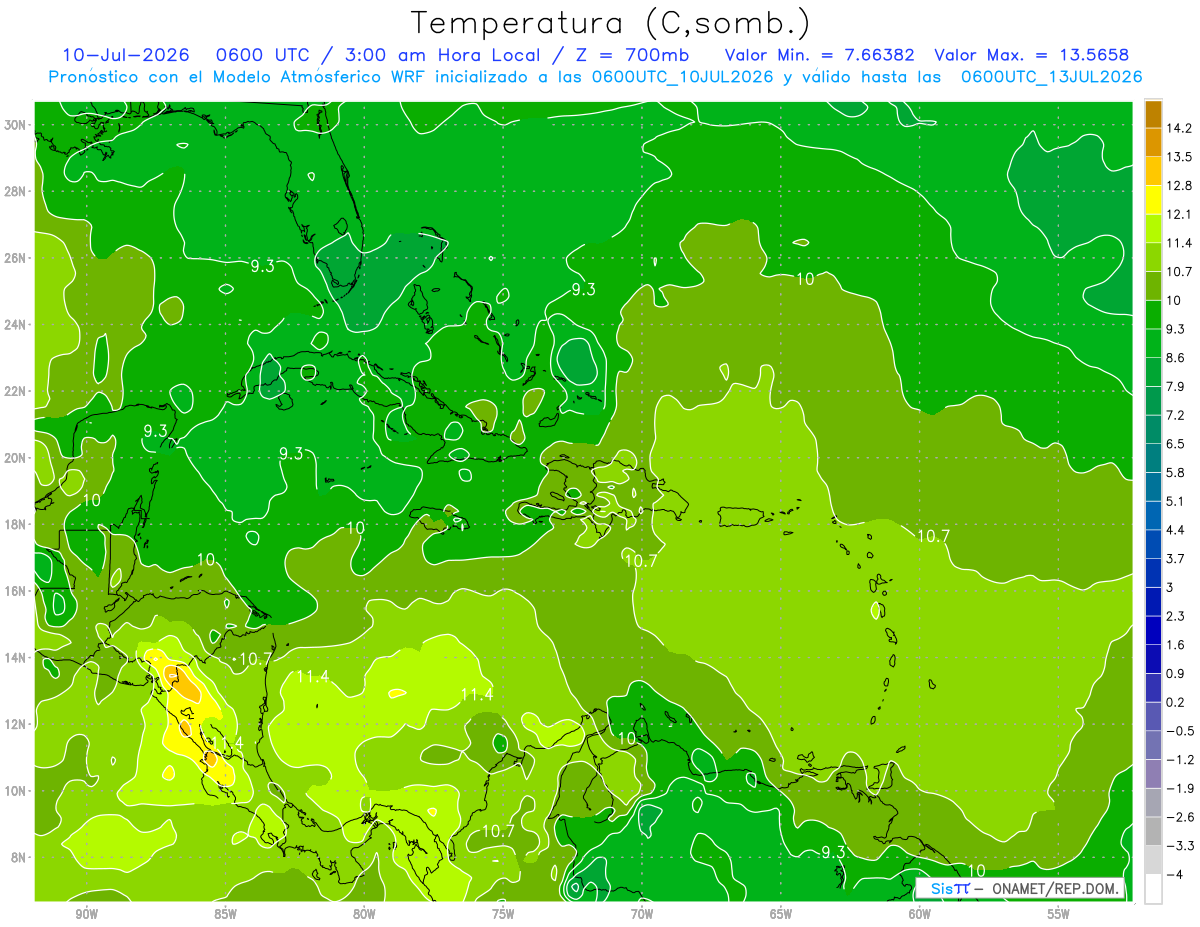1200x927 pixels.
Task: Click the 0.9 label on the color scale
Action: [x=1175, y=674]
